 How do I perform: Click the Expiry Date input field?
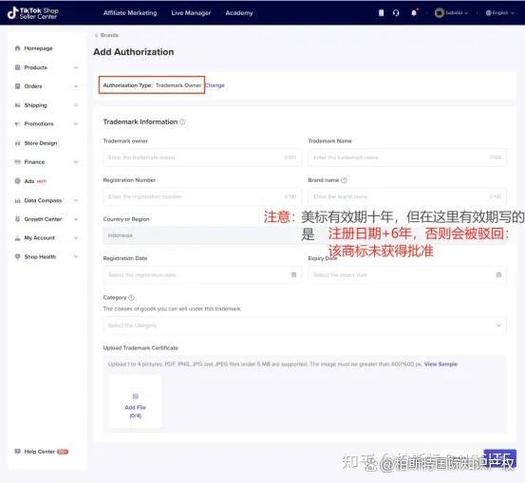407,275
